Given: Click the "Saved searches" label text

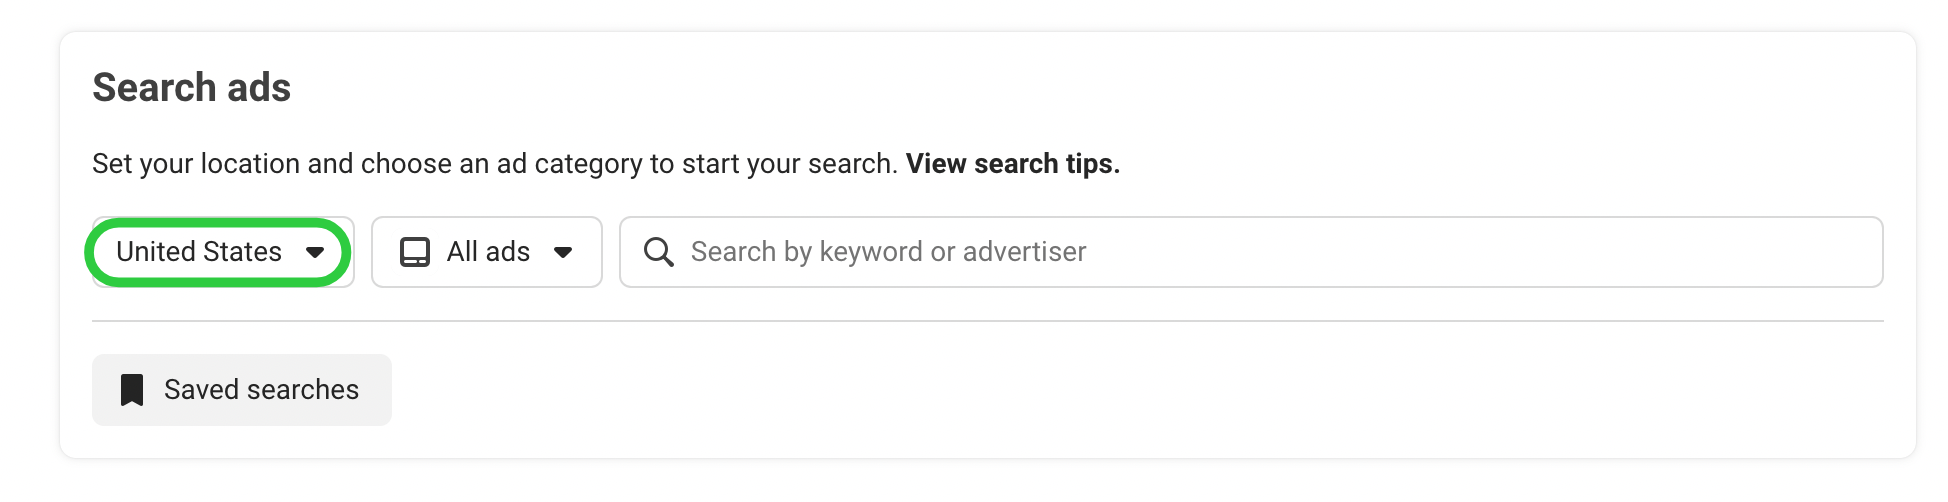Looking at the screenshot, I should 261,390.
